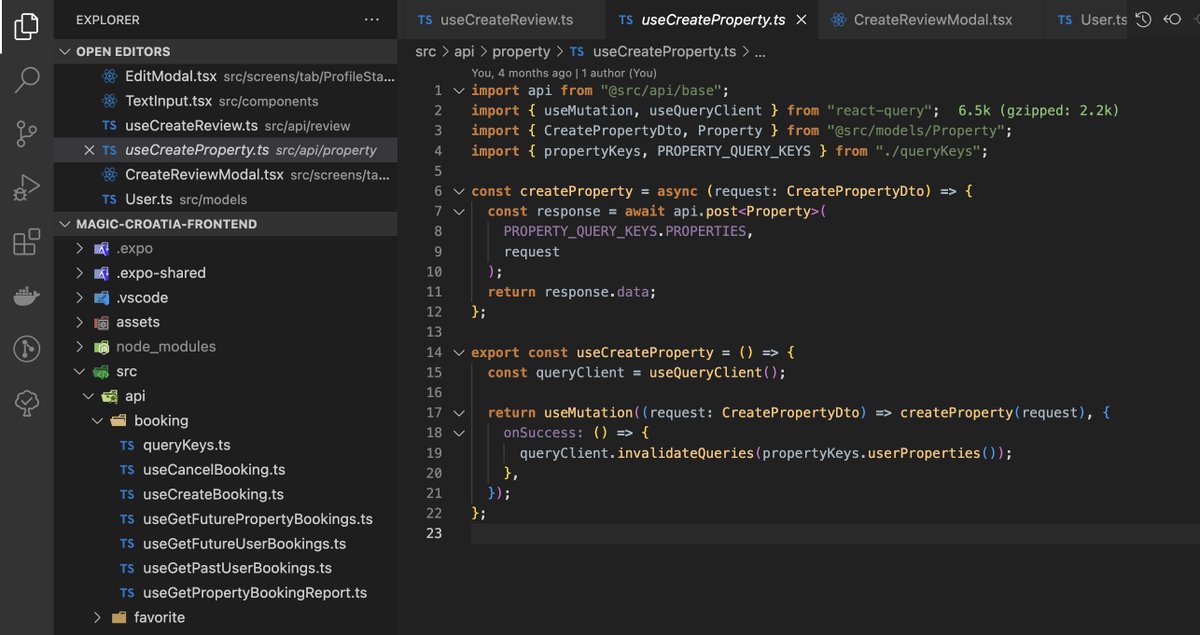Click line number 23 in the gutter

click(x=433, y=533)
